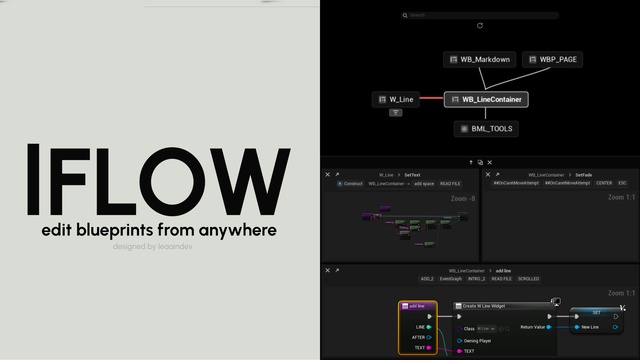Viewport: 640px width, 360px height.
Task: Click the LINE output pin
Action: [x=429, y=327]
